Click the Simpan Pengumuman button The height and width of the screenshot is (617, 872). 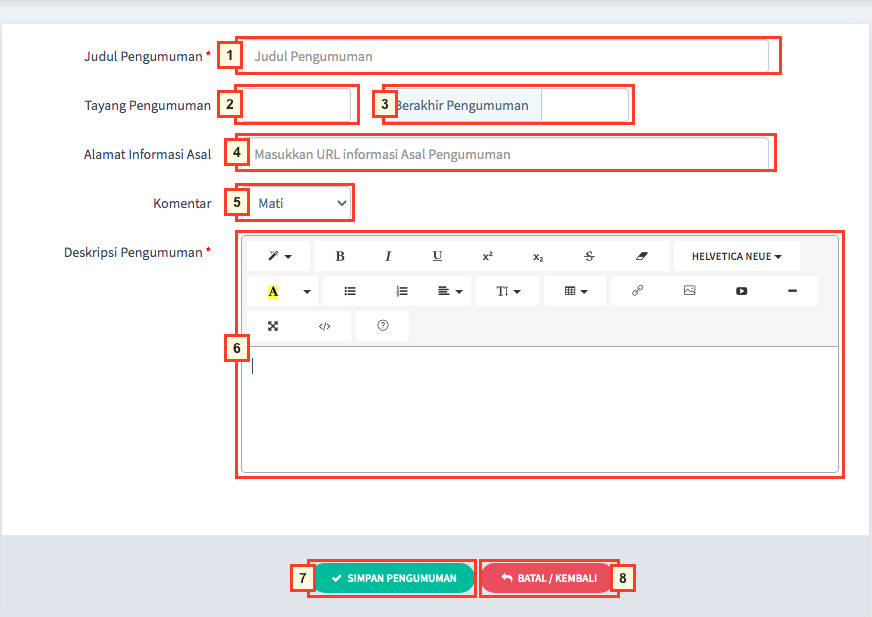click(x=393, y=578)
